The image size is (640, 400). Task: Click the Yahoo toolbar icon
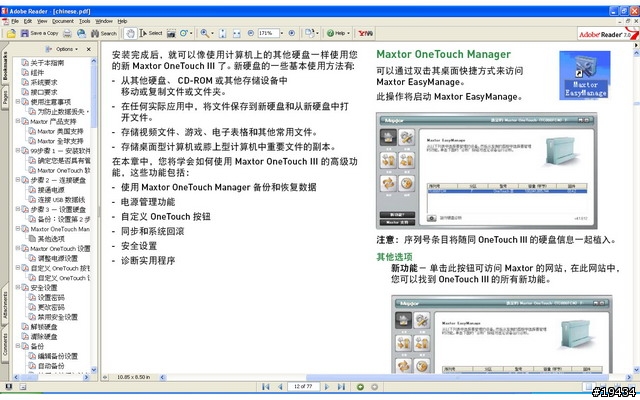coord(365,33)
